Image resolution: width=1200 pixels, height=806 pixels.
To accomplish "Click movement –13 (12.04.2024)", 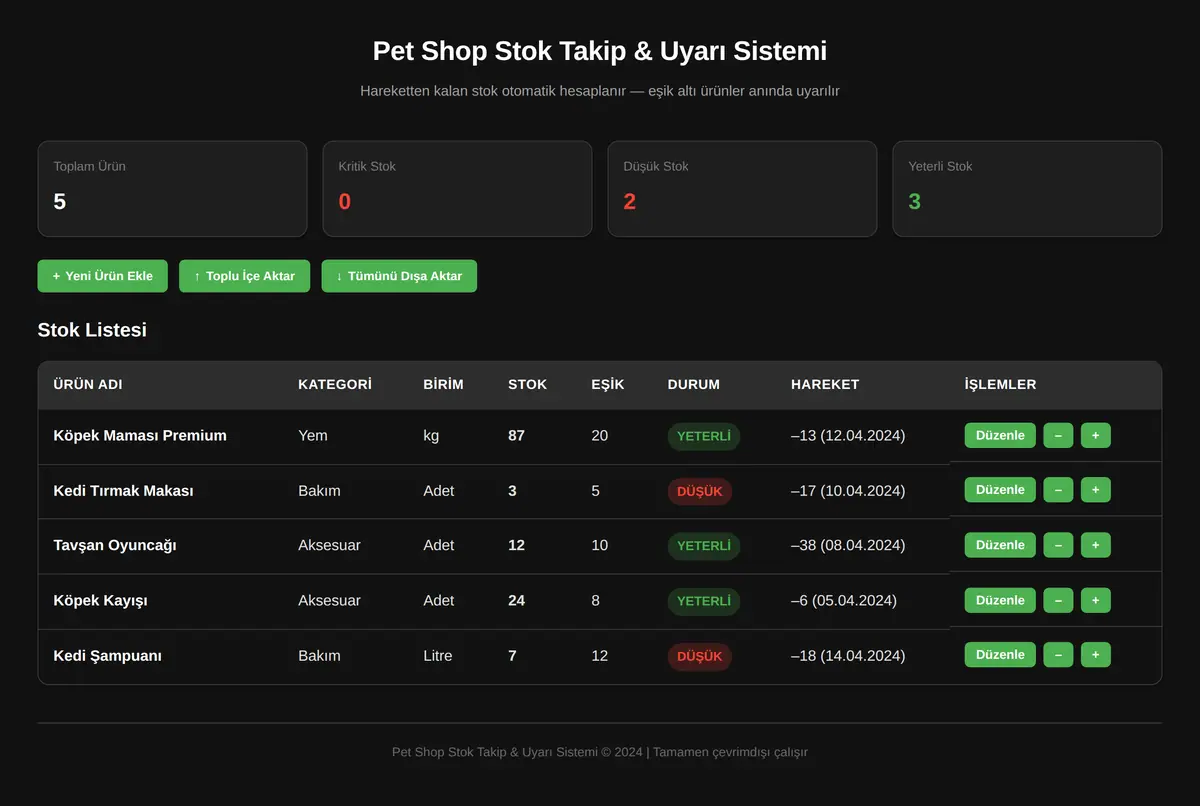I will coord(848,436).
